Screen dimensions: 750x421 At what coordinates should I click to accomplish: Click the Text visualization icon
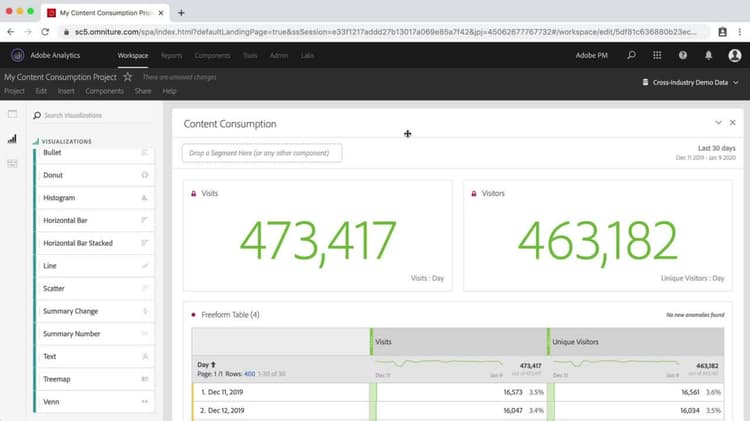coord(144,356)
